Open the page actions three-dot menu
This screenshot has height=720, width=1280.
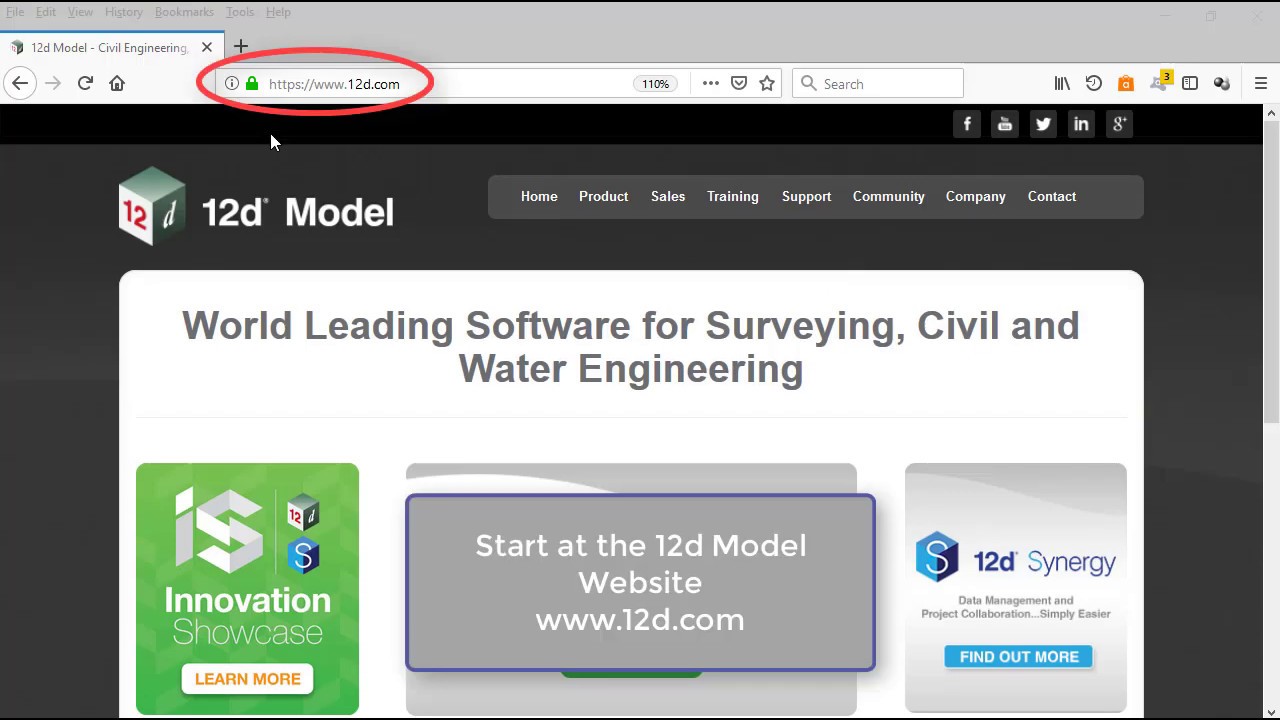[711, 84]
